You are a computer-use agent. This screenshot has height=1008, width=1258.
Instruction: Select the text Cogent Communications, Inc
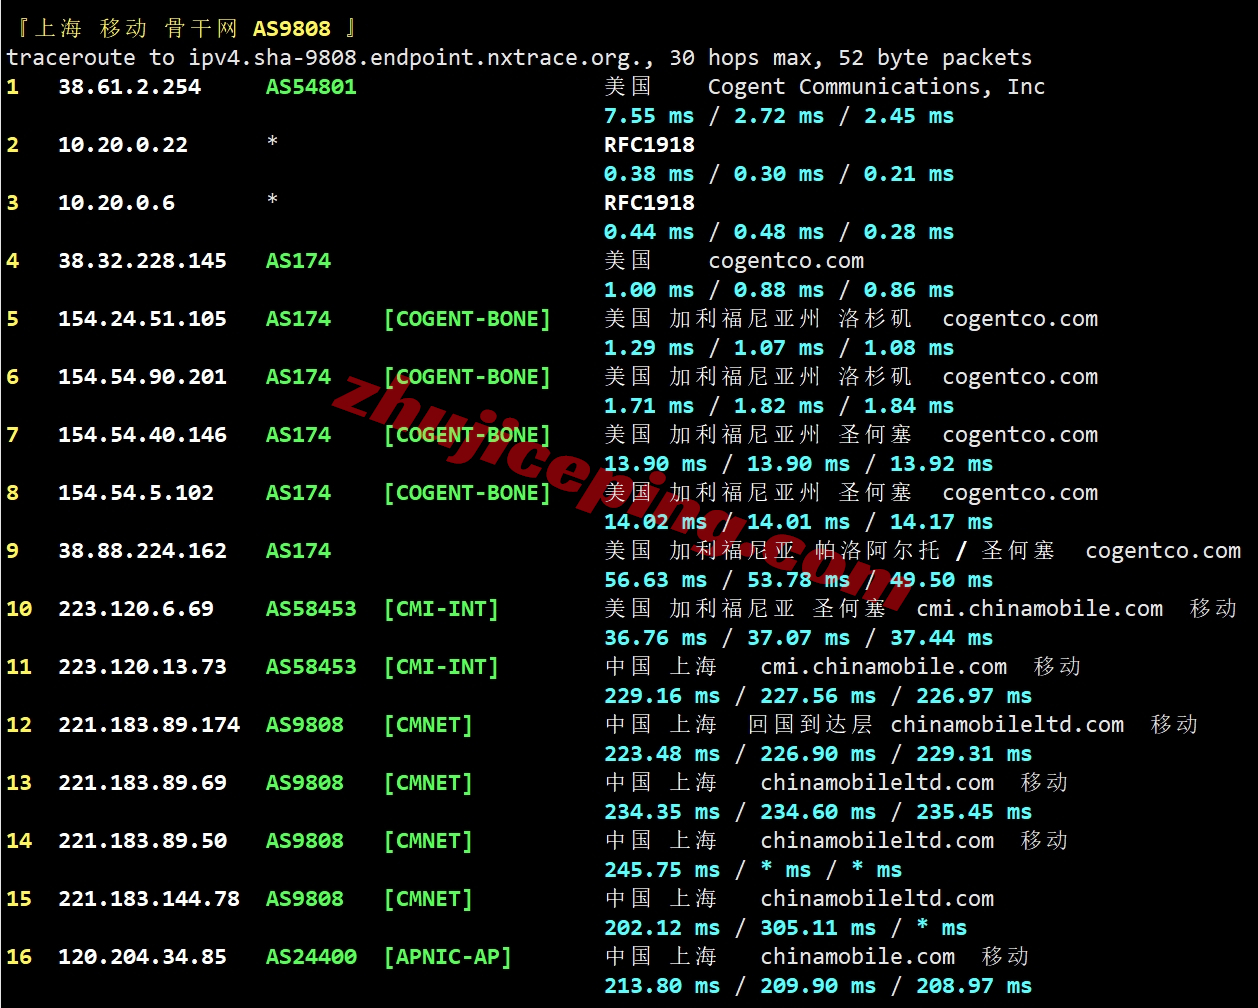[876, 87]
